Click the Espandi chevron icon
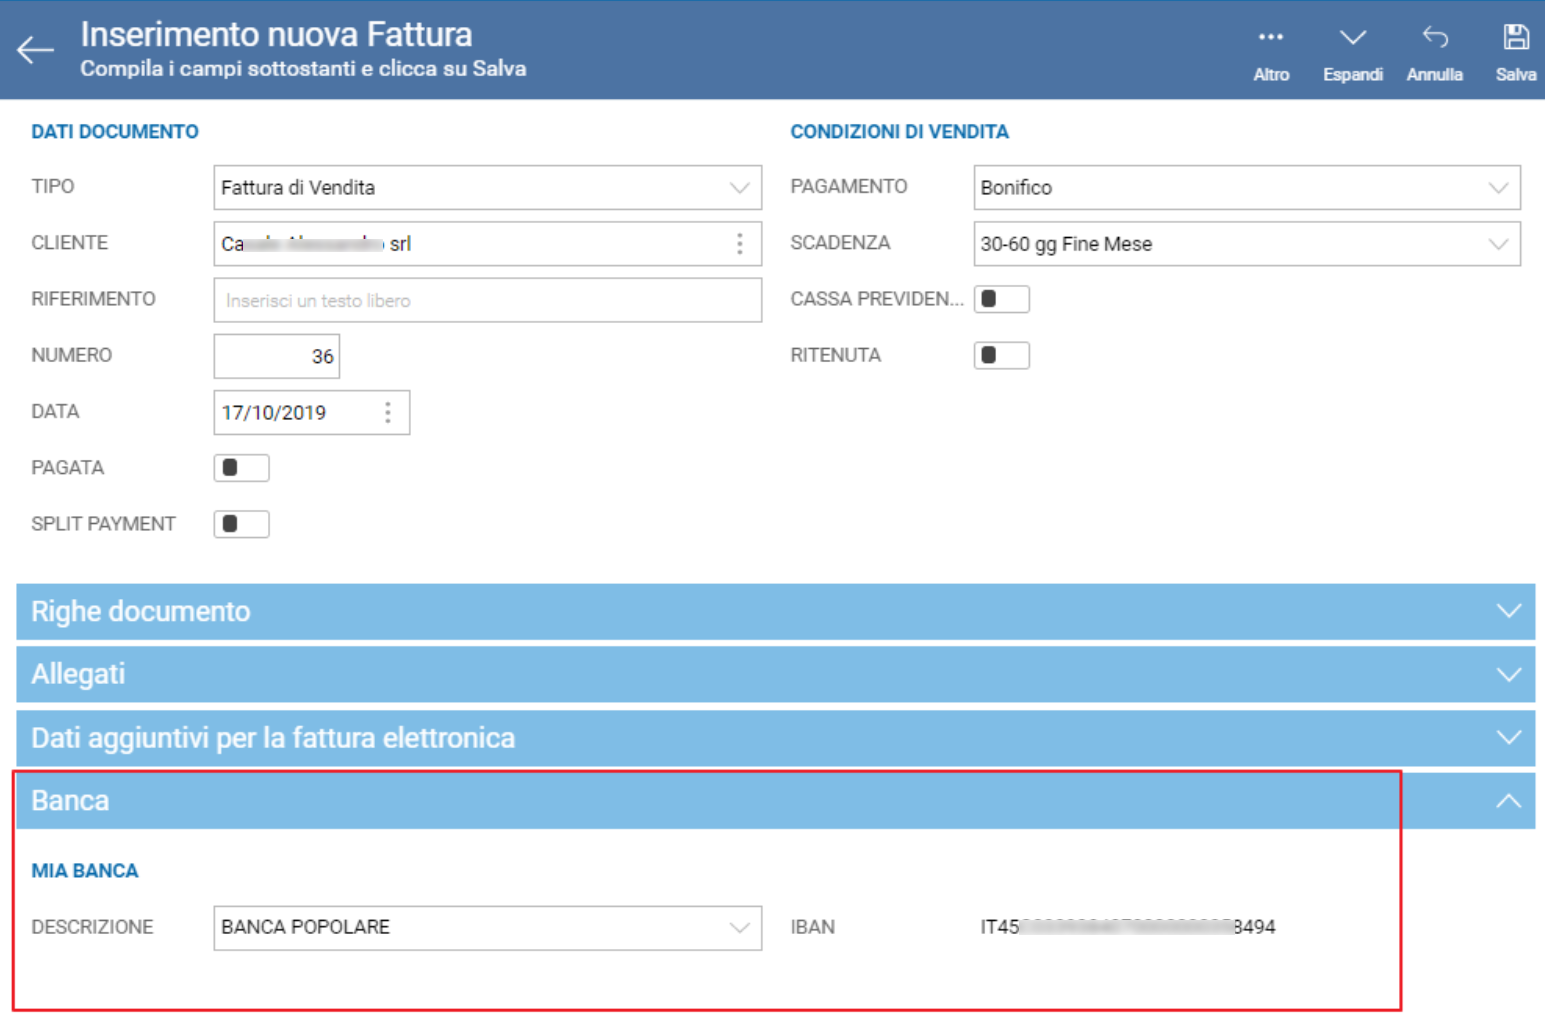Screen dimensions: 1545x1023 pyautogui.click(x=1353, y=38)
